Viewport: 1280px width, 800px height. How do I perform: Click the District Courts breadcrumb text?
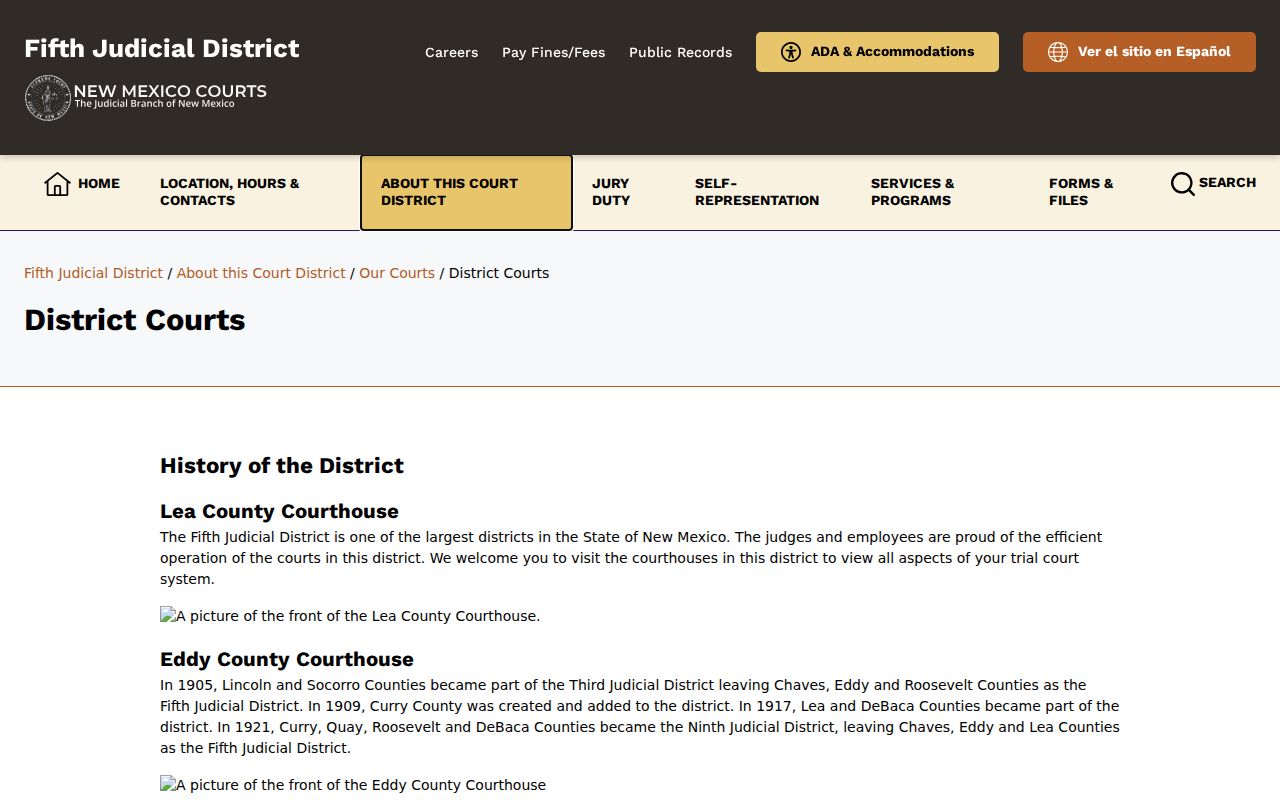pos(499,273)
